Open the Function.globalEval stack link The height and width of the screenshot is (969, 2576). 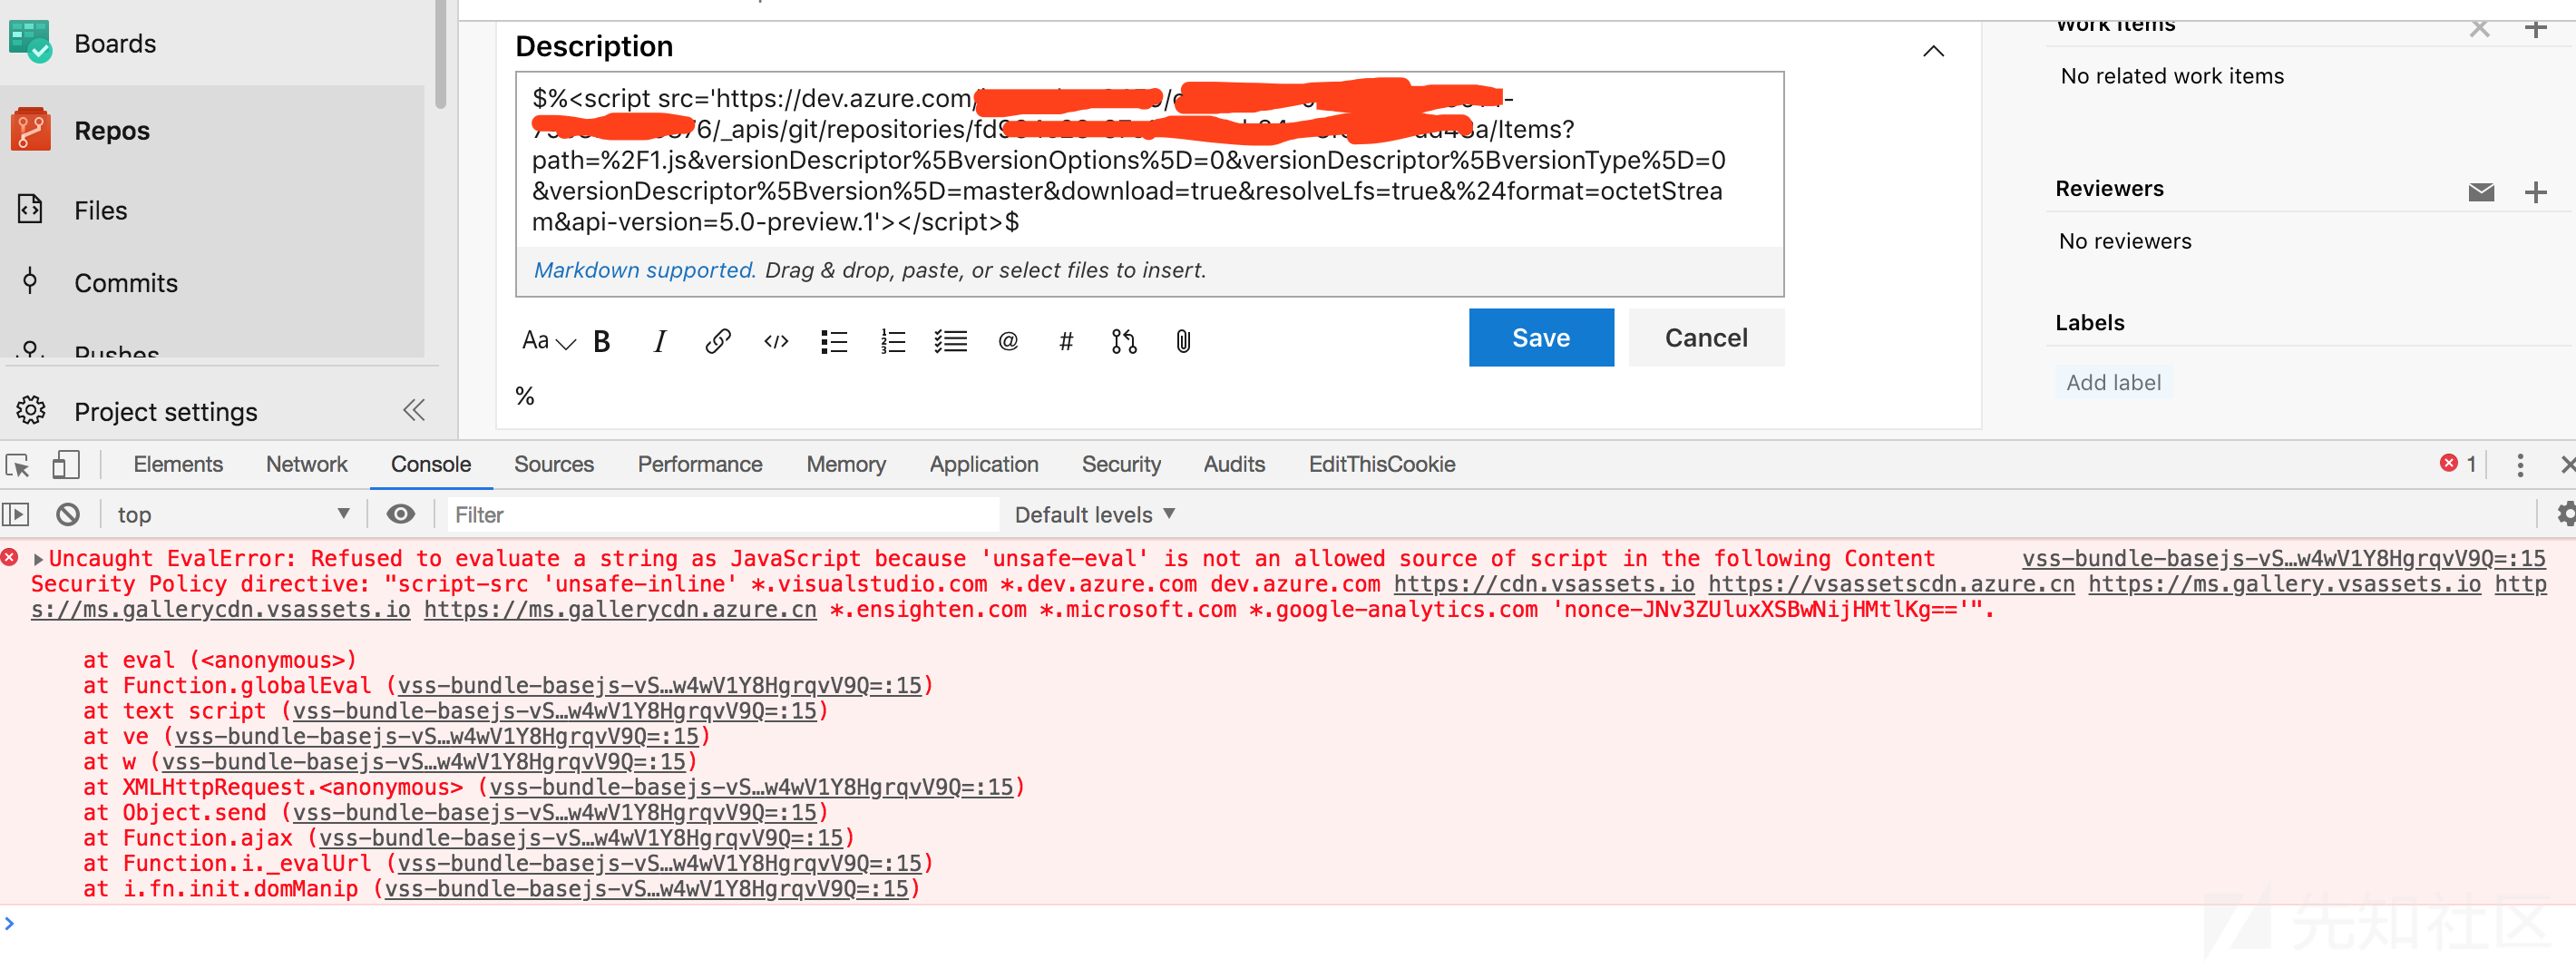(659, 685)
